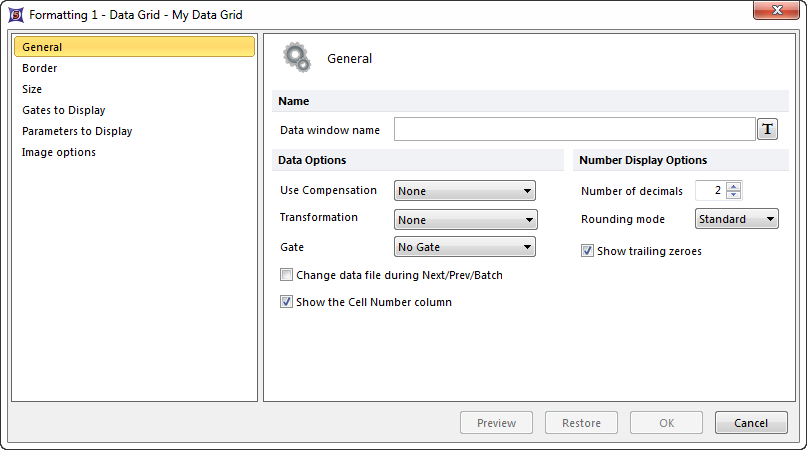Click the Data window name field
The width and height of the screenshot is (807, 450).
(574, 130)
